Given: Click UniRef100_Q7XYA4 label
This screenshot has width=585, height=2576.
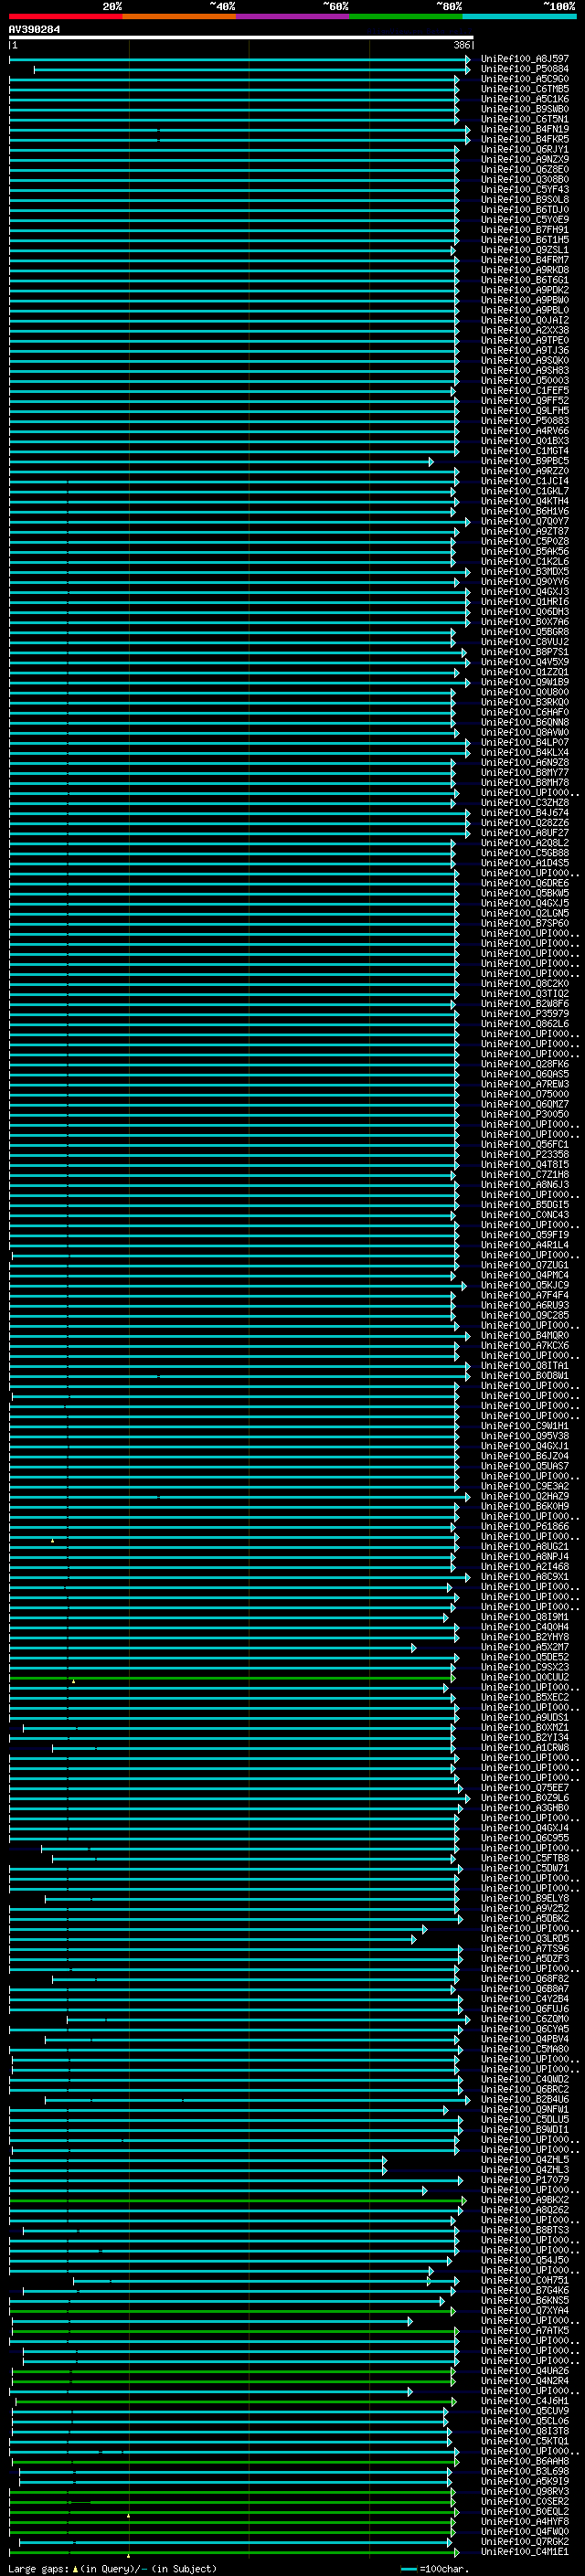Looking at the screenshot, I should pos(525,2311).
